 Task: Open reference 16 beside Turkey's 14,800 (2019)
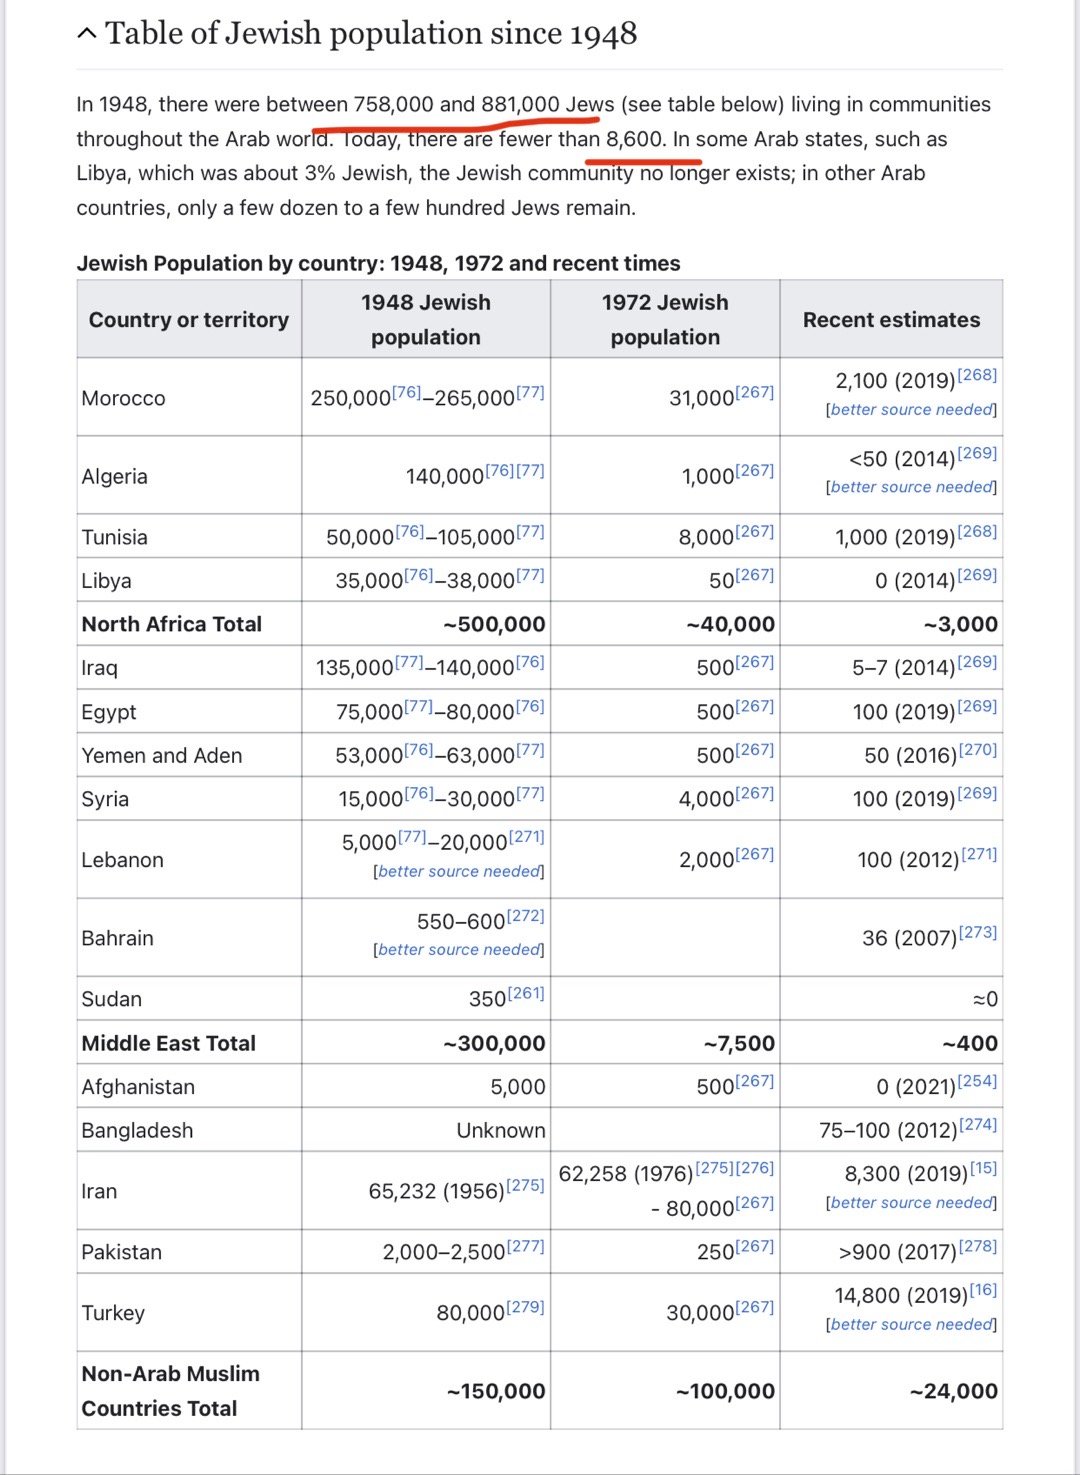pos(983,1290)
